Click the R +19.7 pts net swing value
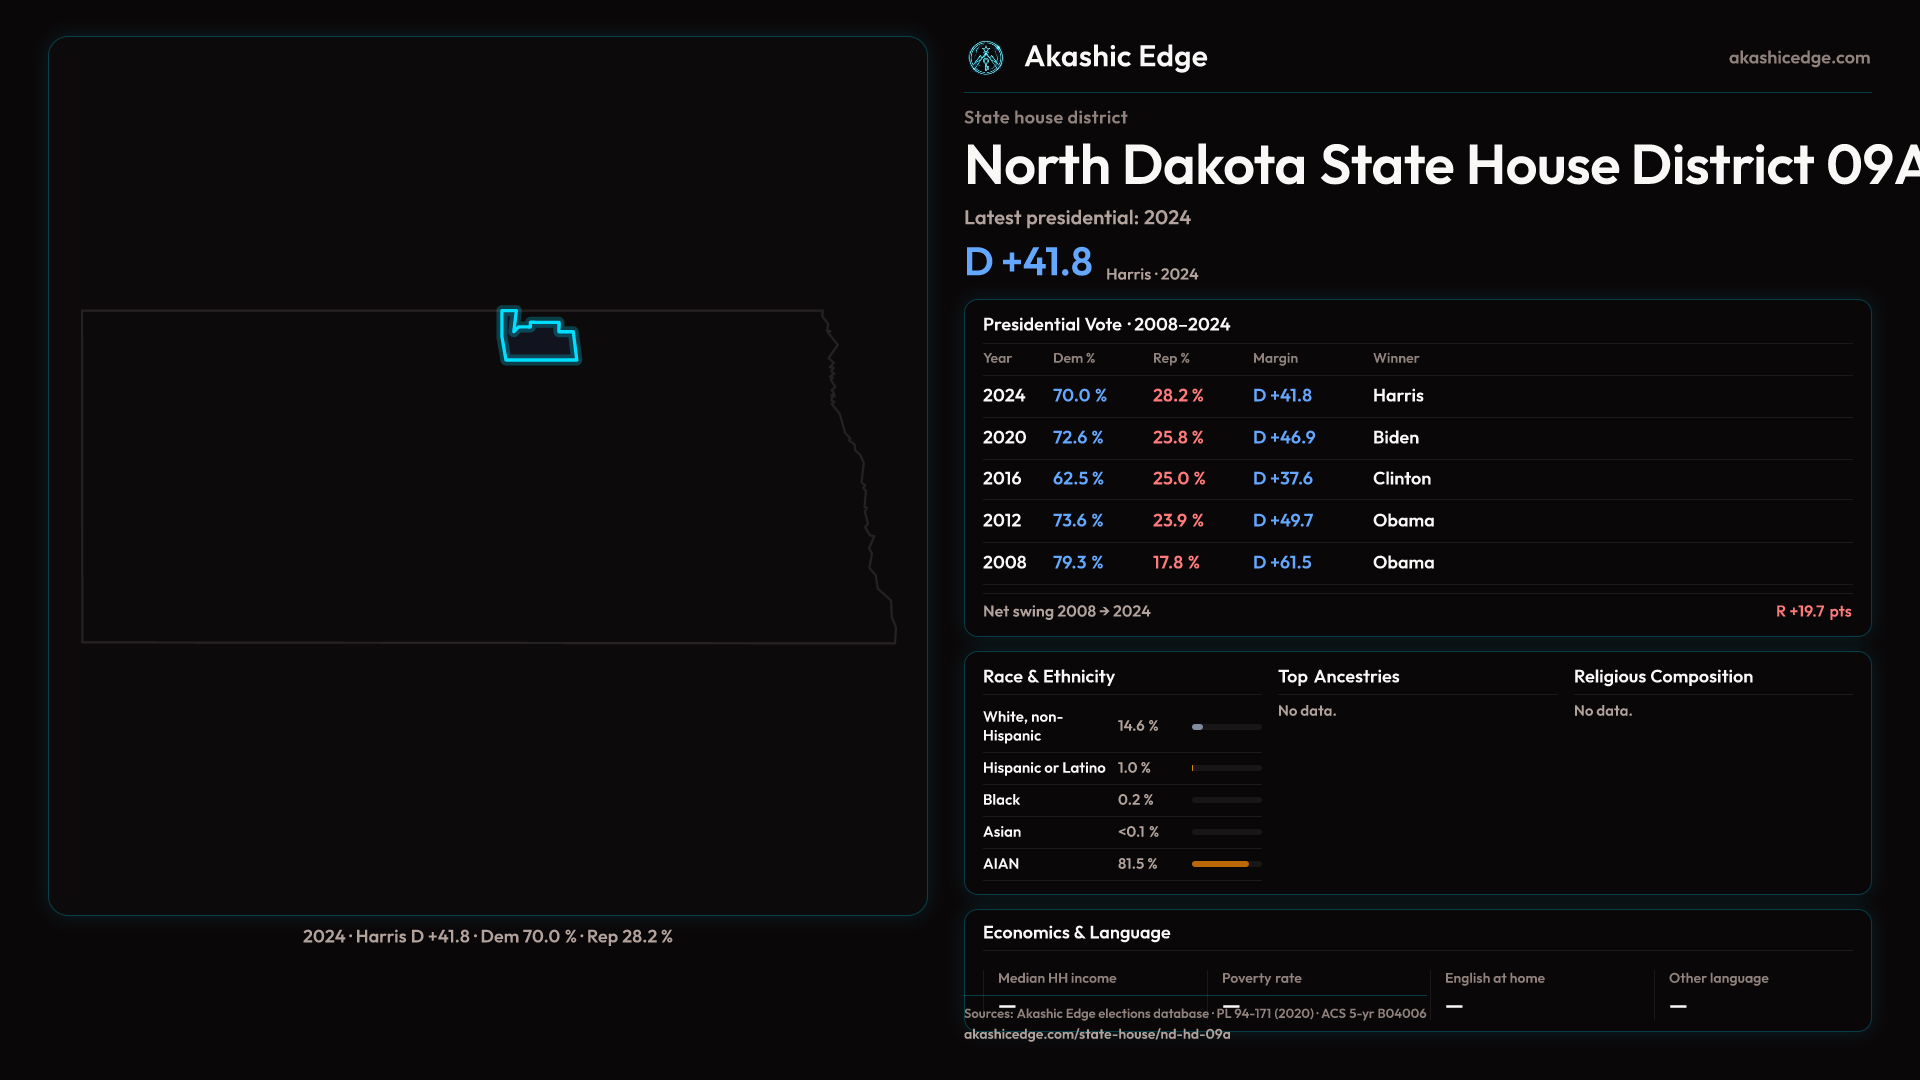The image size is (1920, 1080). click(x=1812, y=611)
